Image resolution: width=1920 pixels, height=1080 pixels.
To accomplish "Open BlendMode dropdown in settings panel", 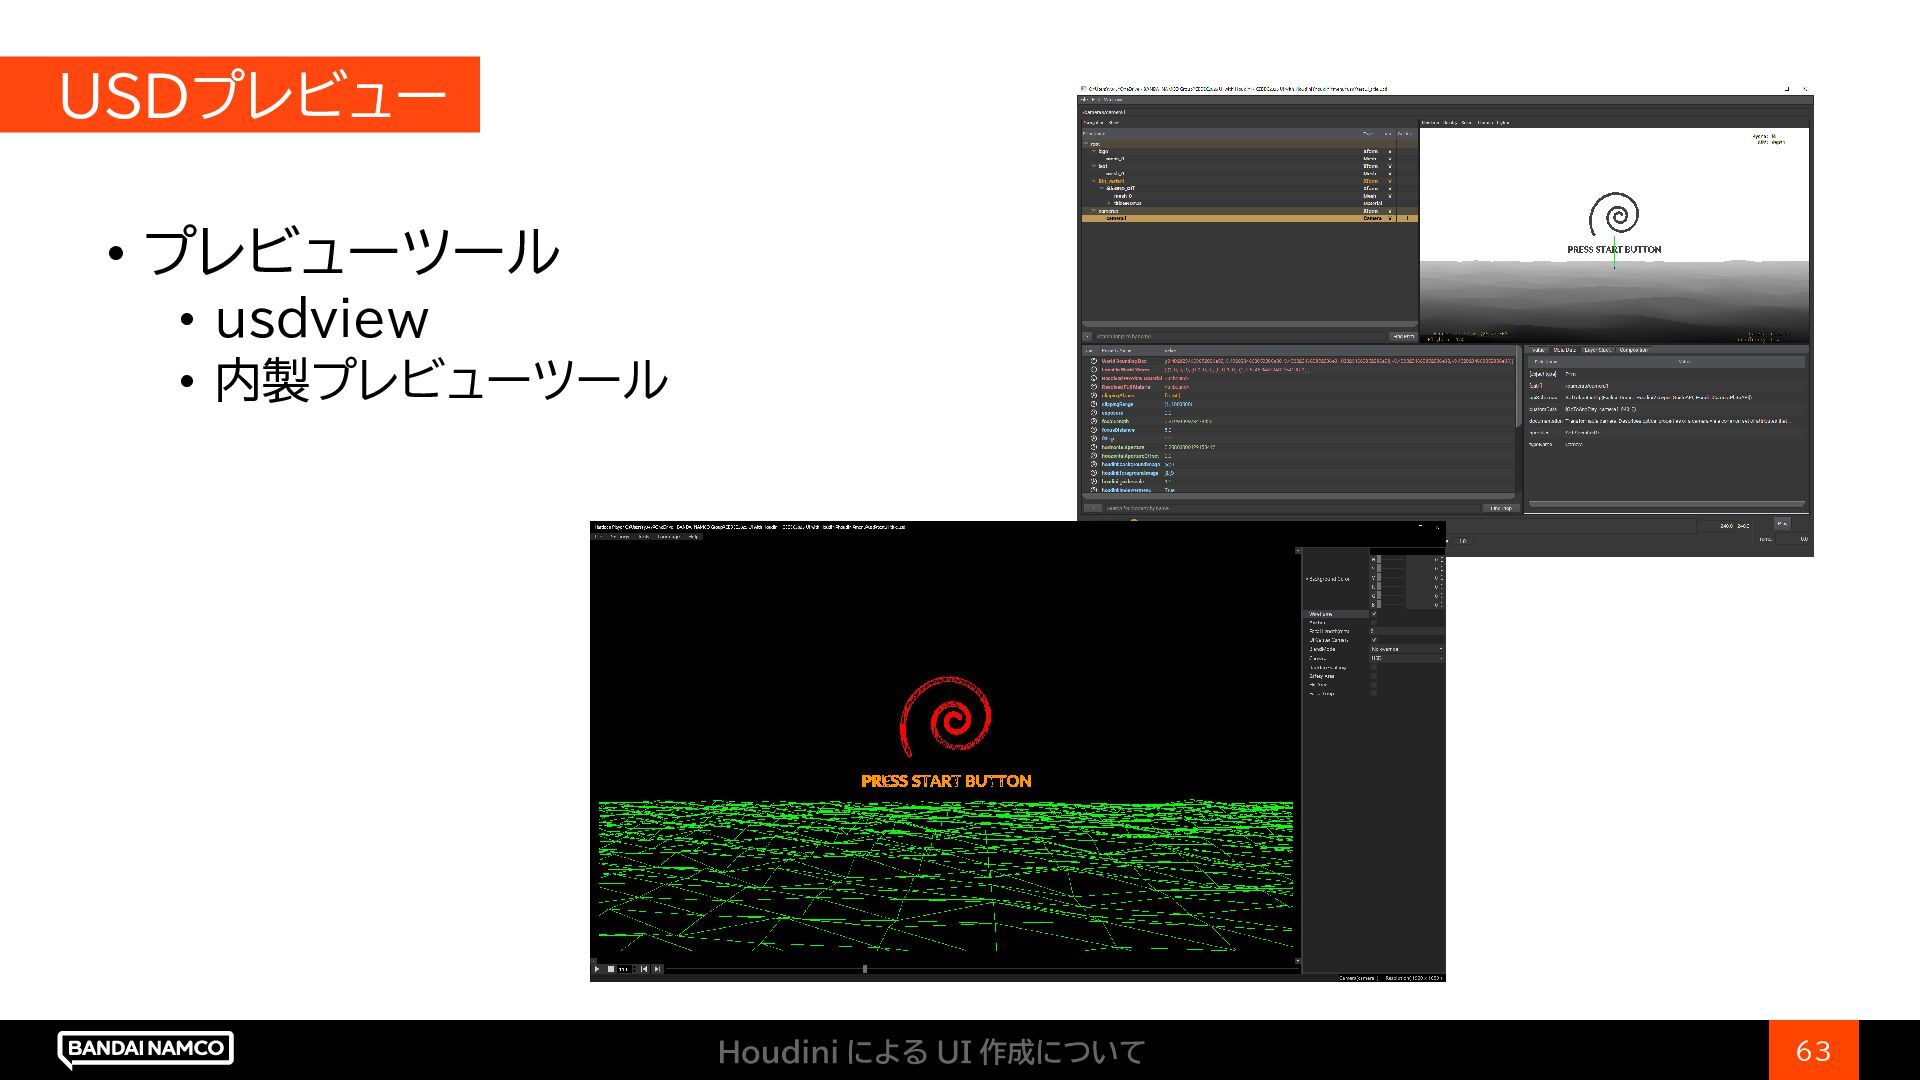I will tap(1406, 649).
